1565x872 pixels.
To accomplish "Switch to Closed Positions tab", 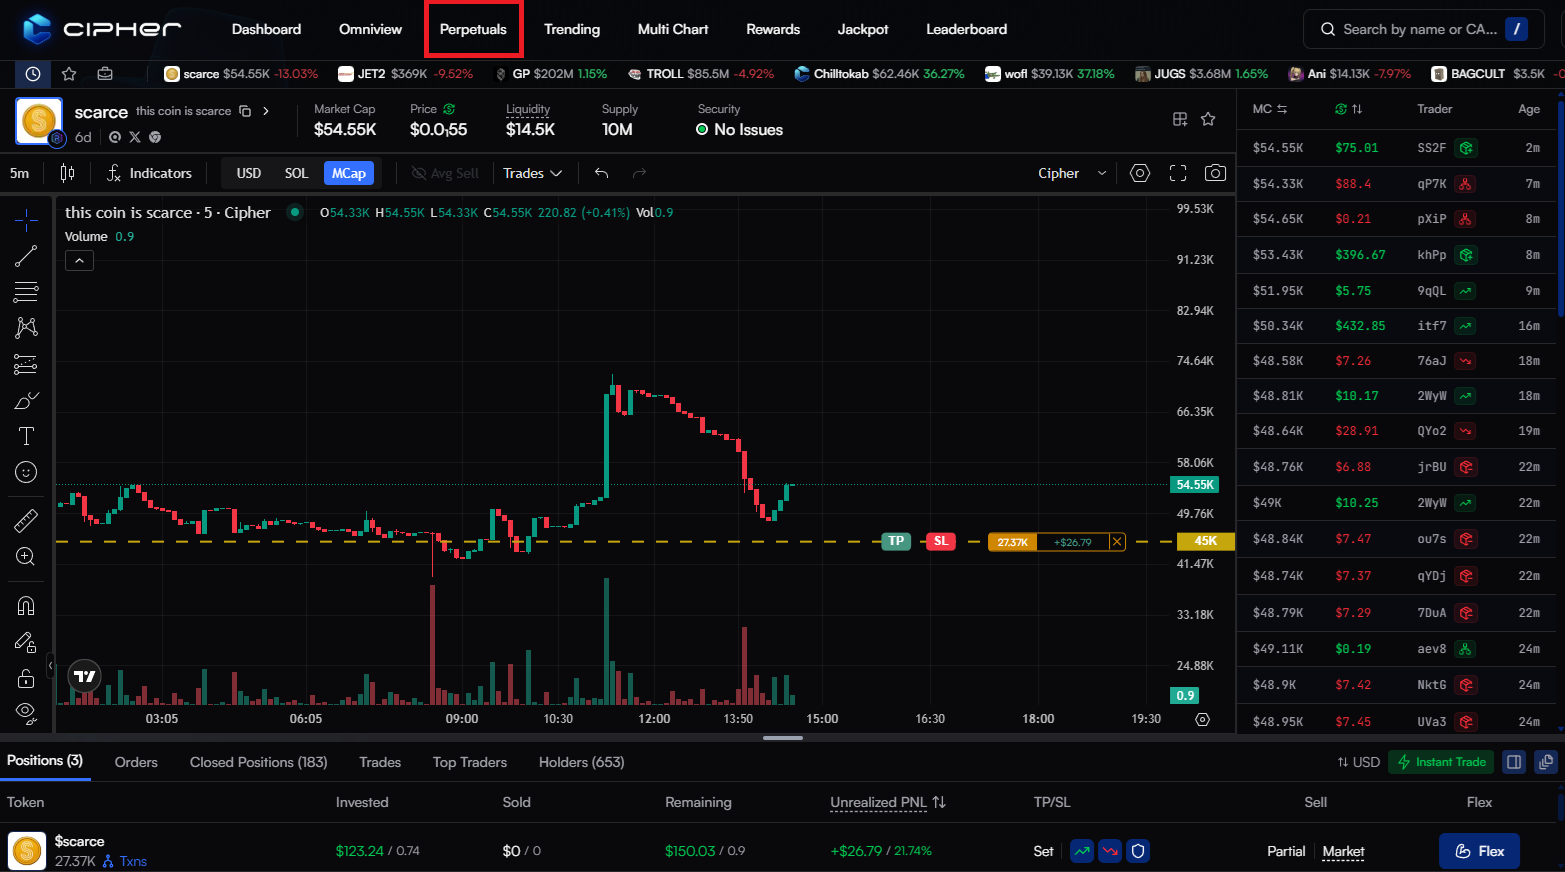I will coord(258,762).
